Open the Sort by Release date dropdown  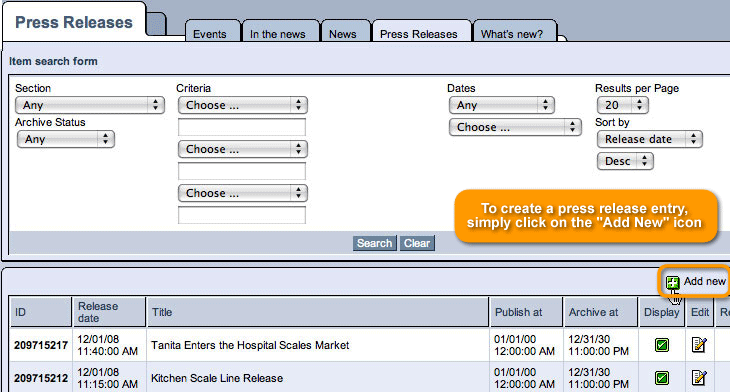coord(649,139)
